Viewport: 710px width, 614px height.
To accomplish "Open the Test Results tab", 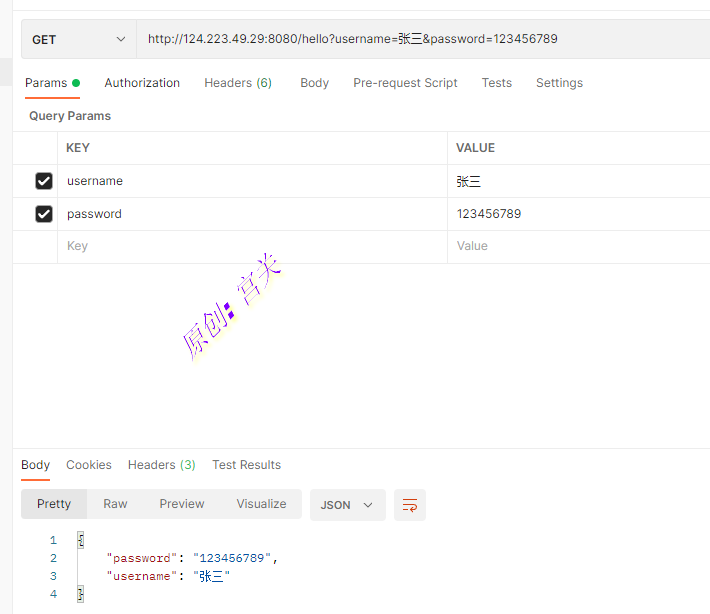I will pyautogui.click(x=246, y=465).
